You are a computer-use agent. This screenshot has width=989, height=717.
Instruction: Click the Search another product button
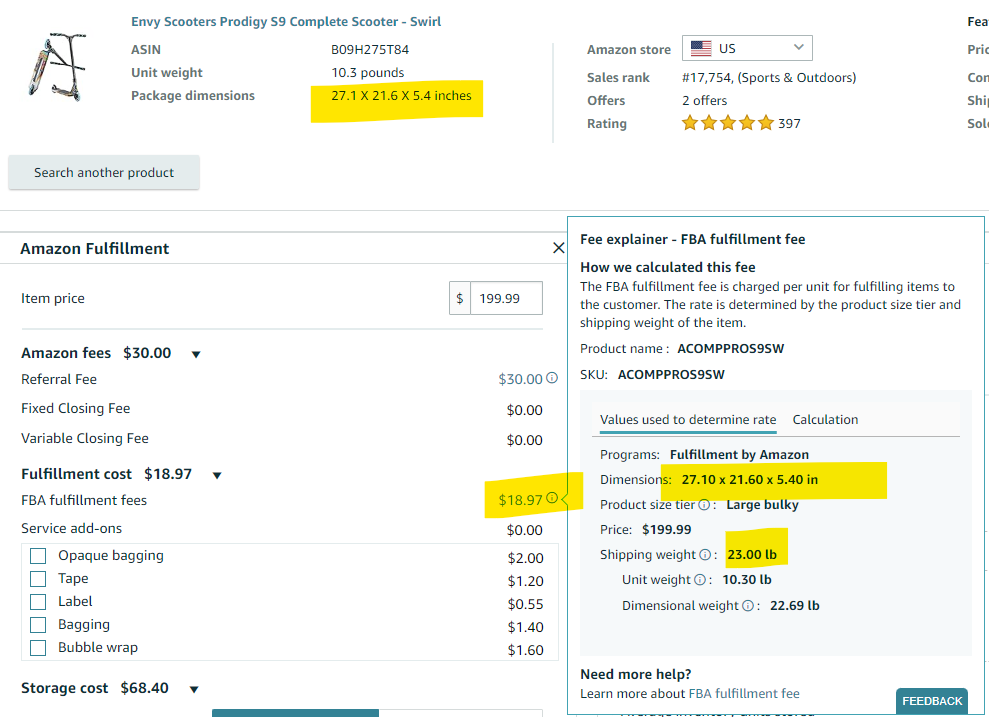tap(104, 172)
